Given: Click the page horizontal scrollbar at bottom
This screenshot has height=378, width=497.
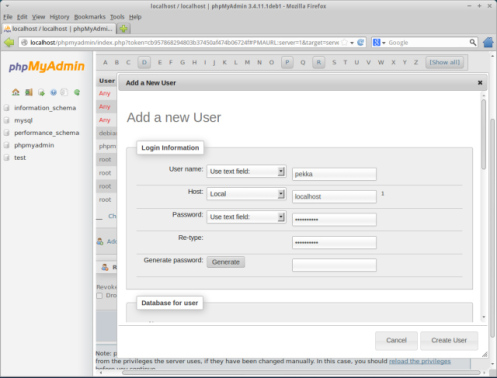Looking at the screenshot, I should (301, 373).
